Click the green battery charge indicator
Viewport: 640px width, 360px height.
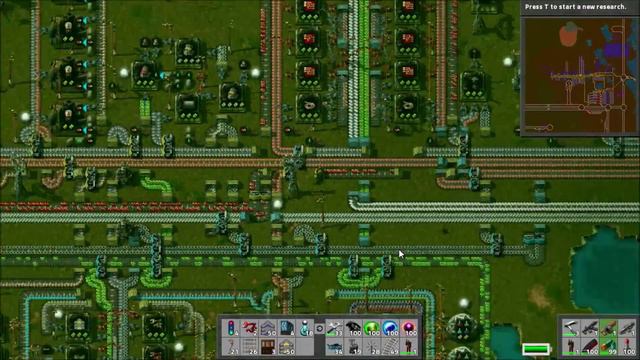(536, 349)
